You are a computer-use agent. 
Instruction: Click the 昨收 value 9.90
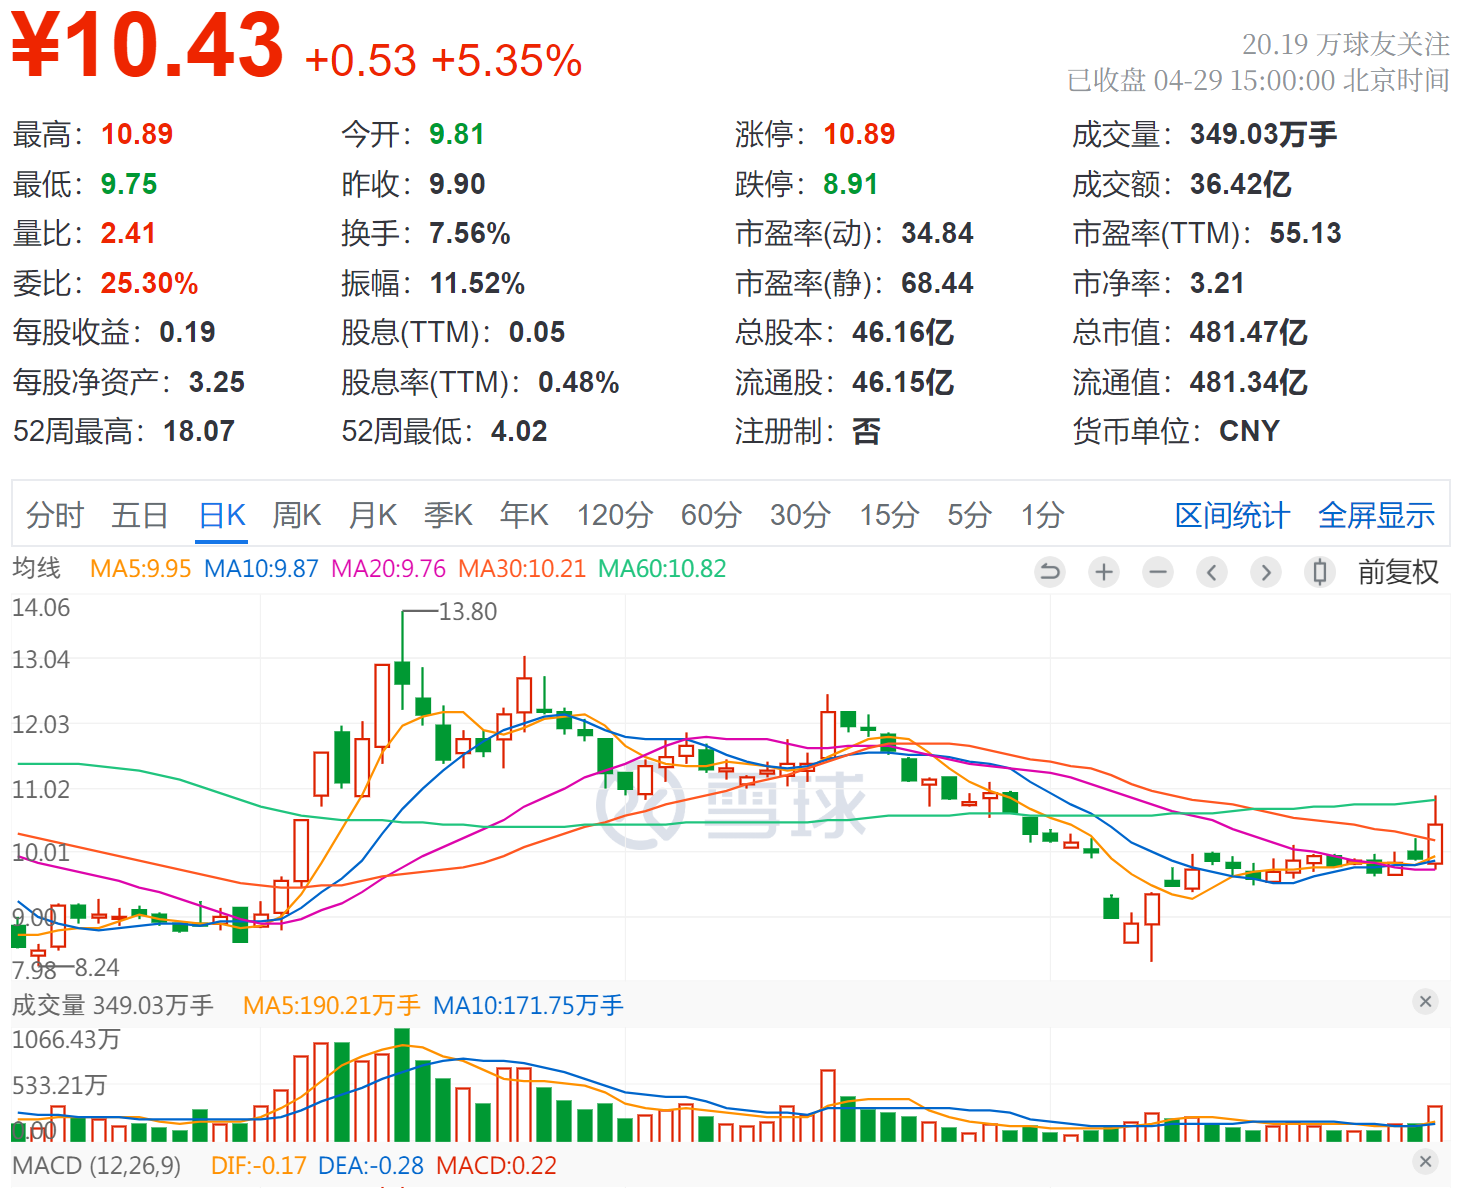pos(457,184)
